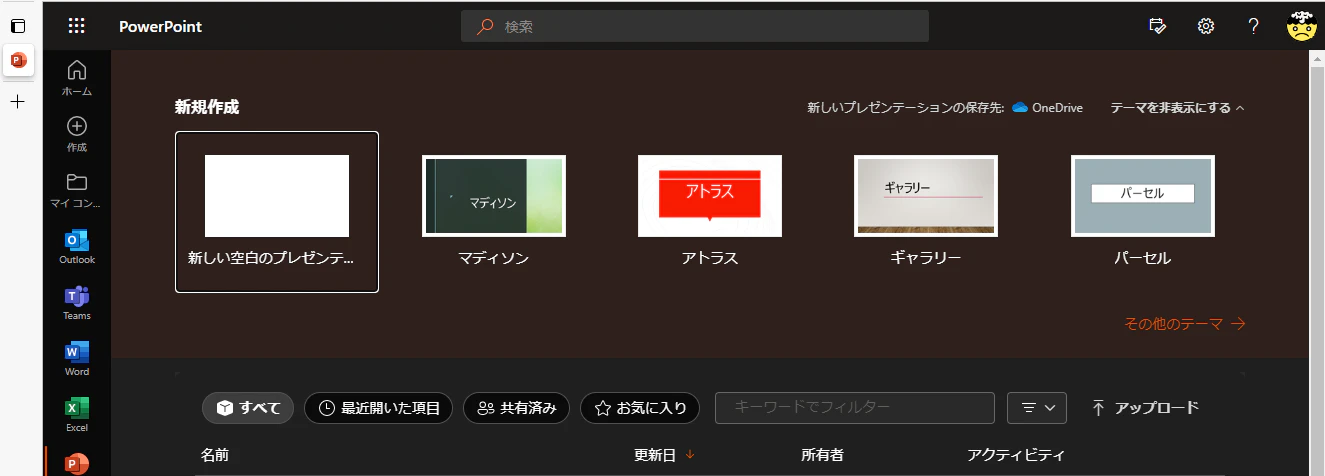
Task: Open the settings gear icon
Action: 1205,26
